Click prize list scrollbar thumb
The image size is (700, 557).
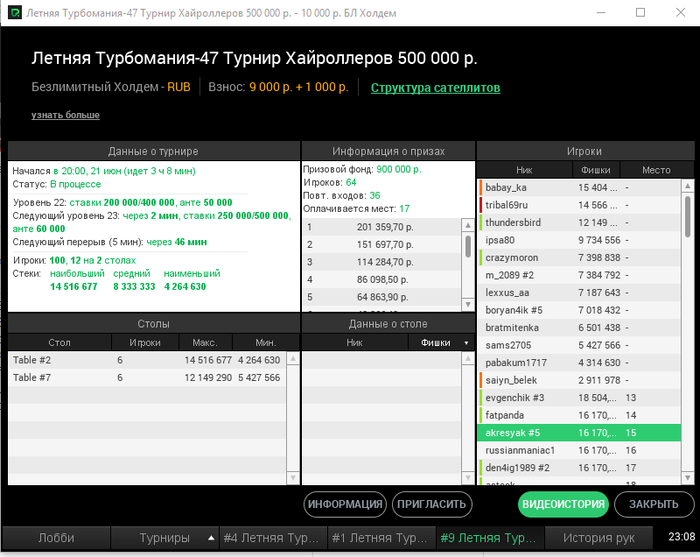(468, 246)
